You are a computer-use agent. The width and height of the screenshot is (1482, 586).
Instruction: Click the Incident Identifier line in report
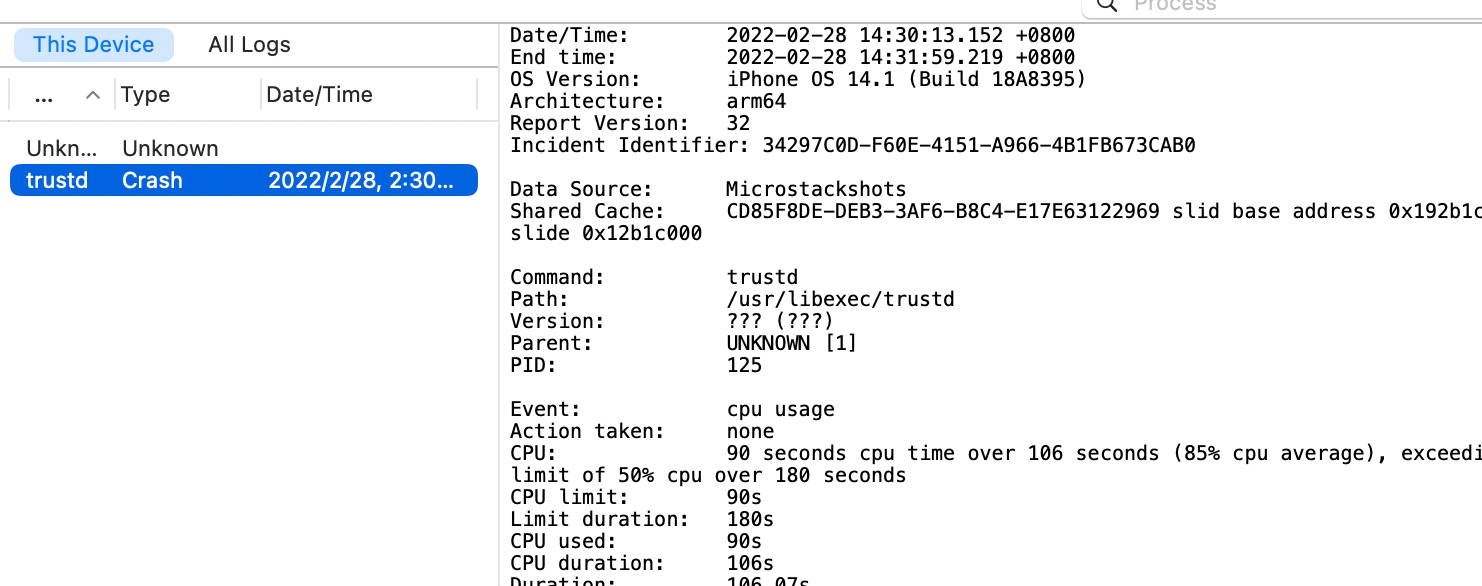pos(853,145)
